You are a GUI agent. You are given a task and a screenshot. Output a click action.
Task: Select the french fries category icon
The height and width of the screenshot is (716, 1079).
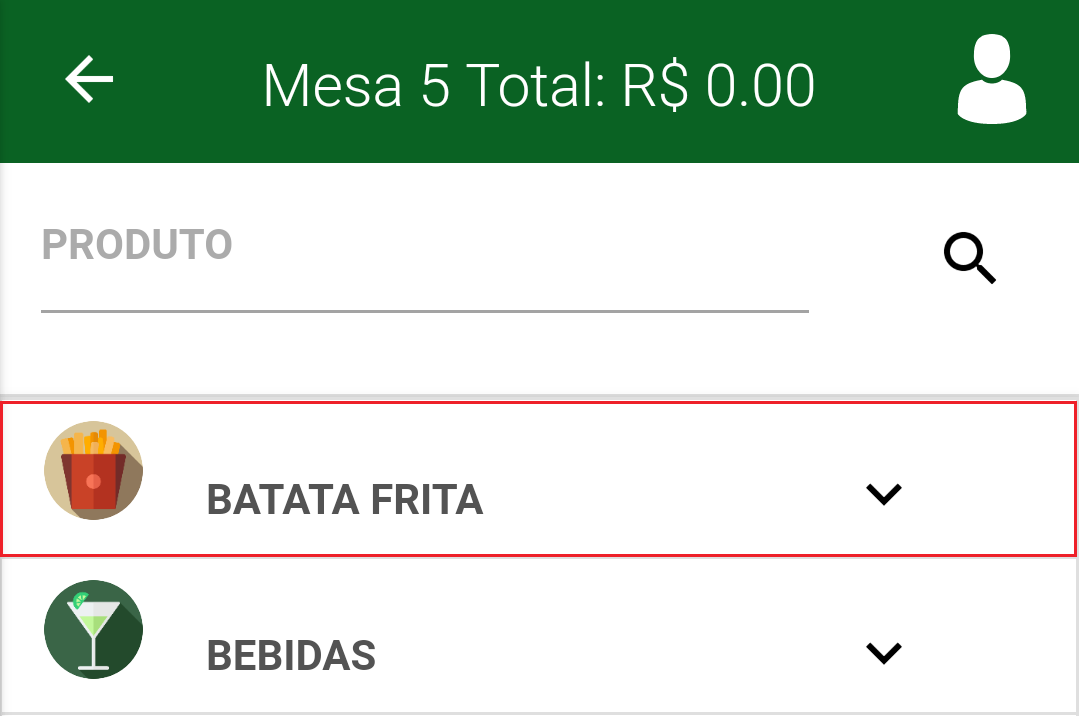94,470
